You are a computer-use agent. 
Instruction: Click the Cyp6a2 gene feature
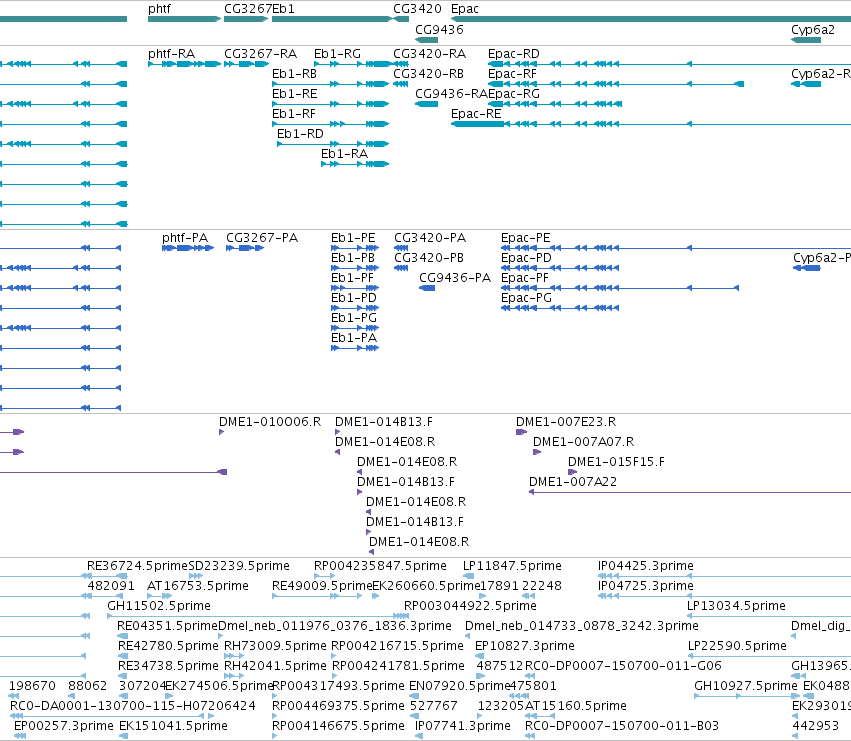tap(806, 40)
